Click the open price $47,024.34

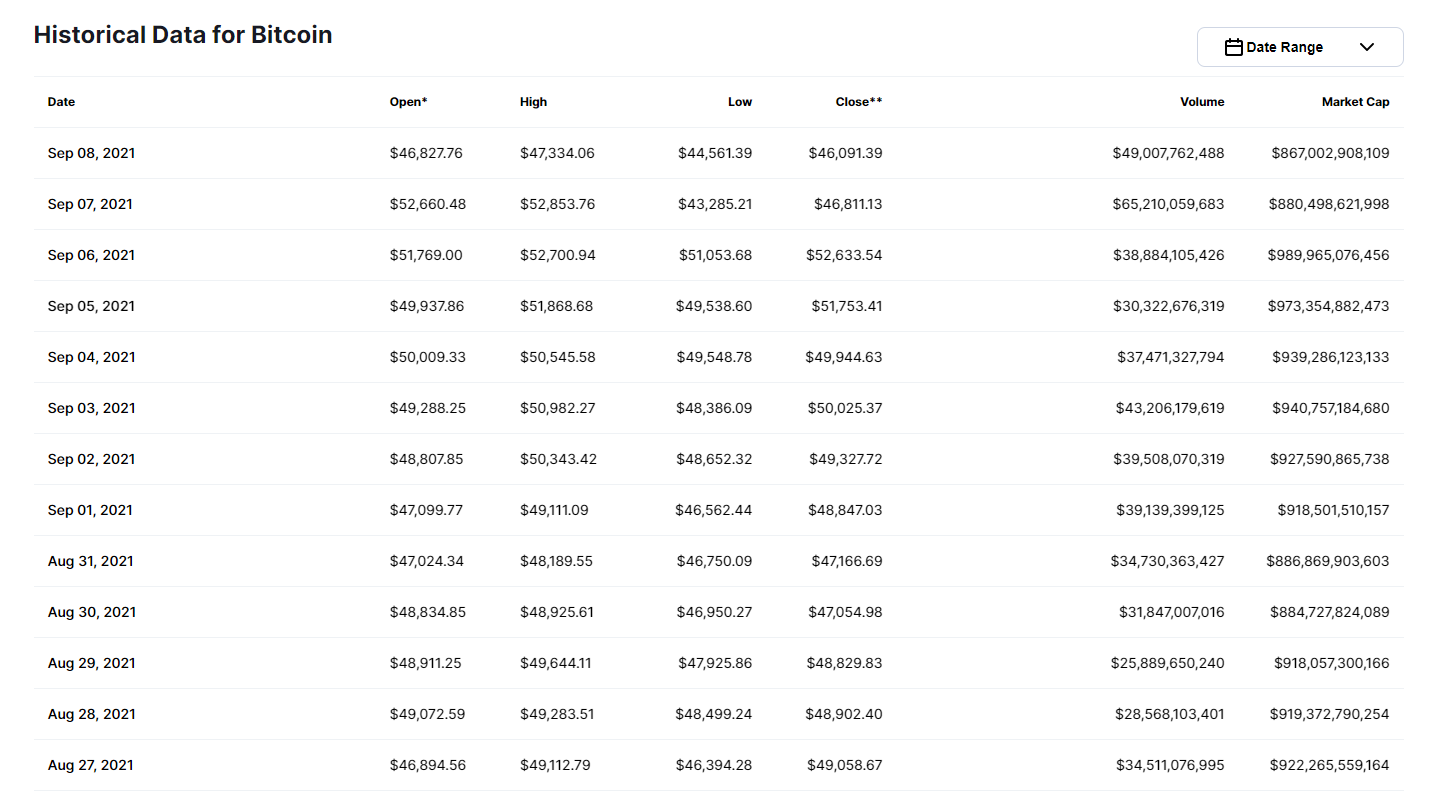(x=427, y=561)
